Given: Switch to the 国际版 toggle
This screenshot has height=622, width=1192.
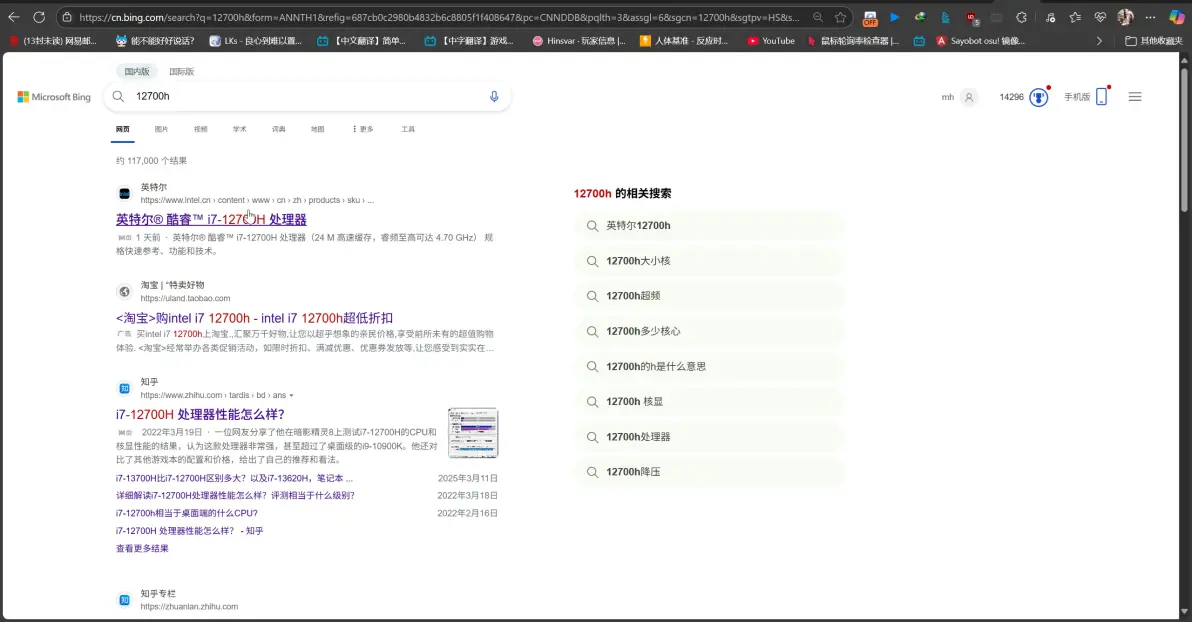Looking at the screenshot, I should (182, 71).
